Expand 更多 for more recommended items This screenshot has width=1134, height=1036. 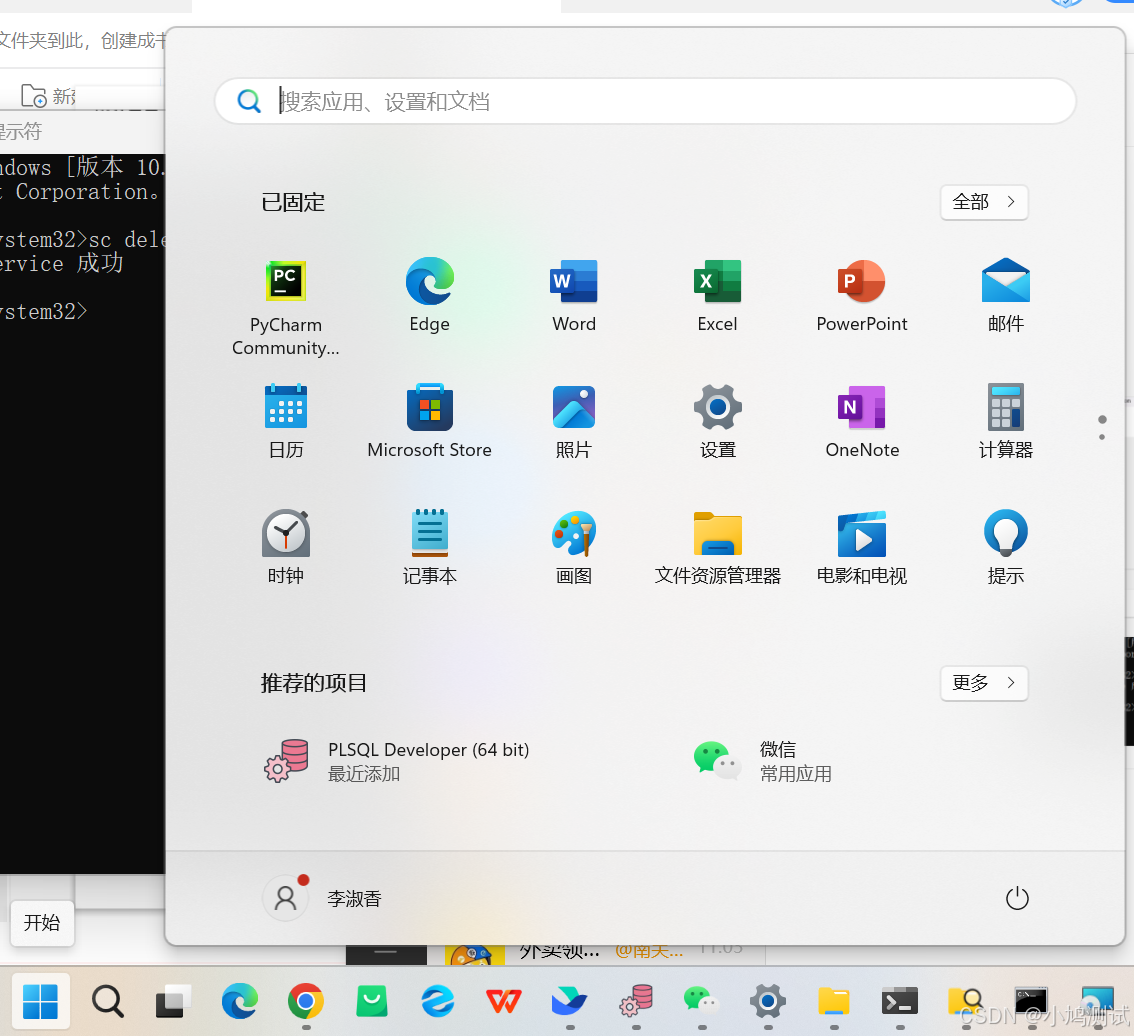coord(984,683)
